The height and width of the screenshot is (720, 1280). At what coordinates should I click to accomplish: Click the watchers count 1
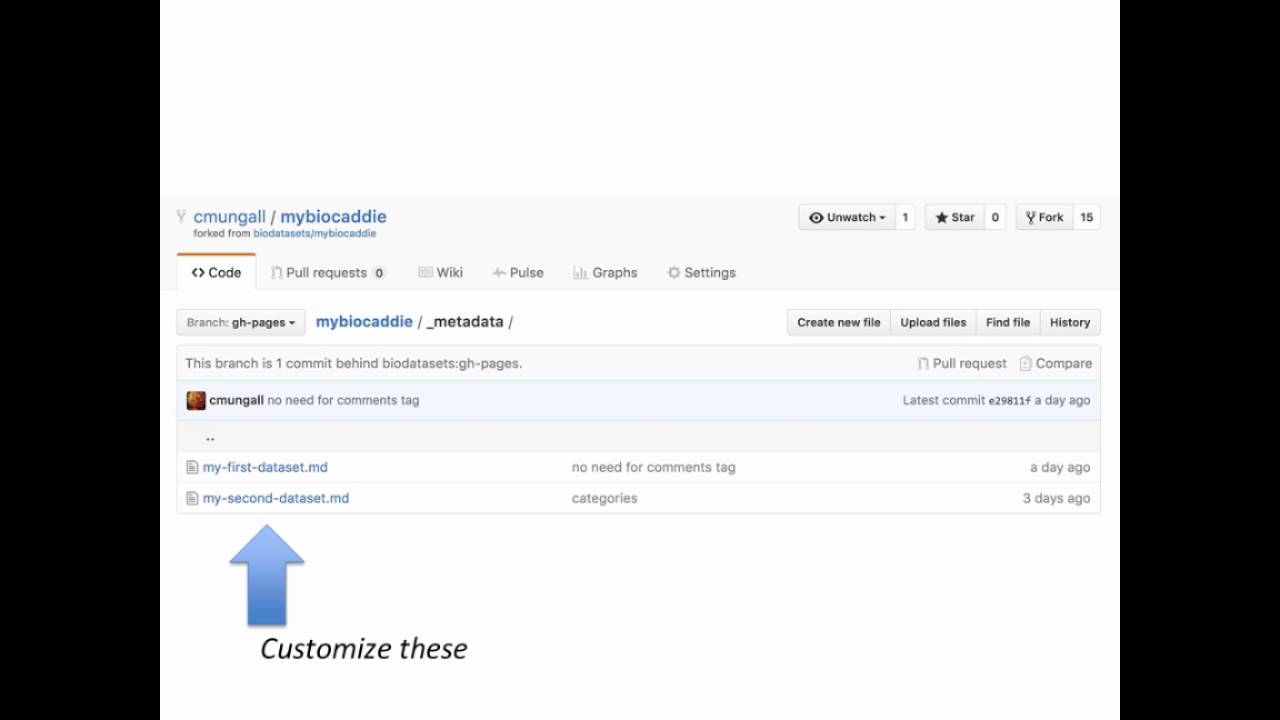coord(905,217)
